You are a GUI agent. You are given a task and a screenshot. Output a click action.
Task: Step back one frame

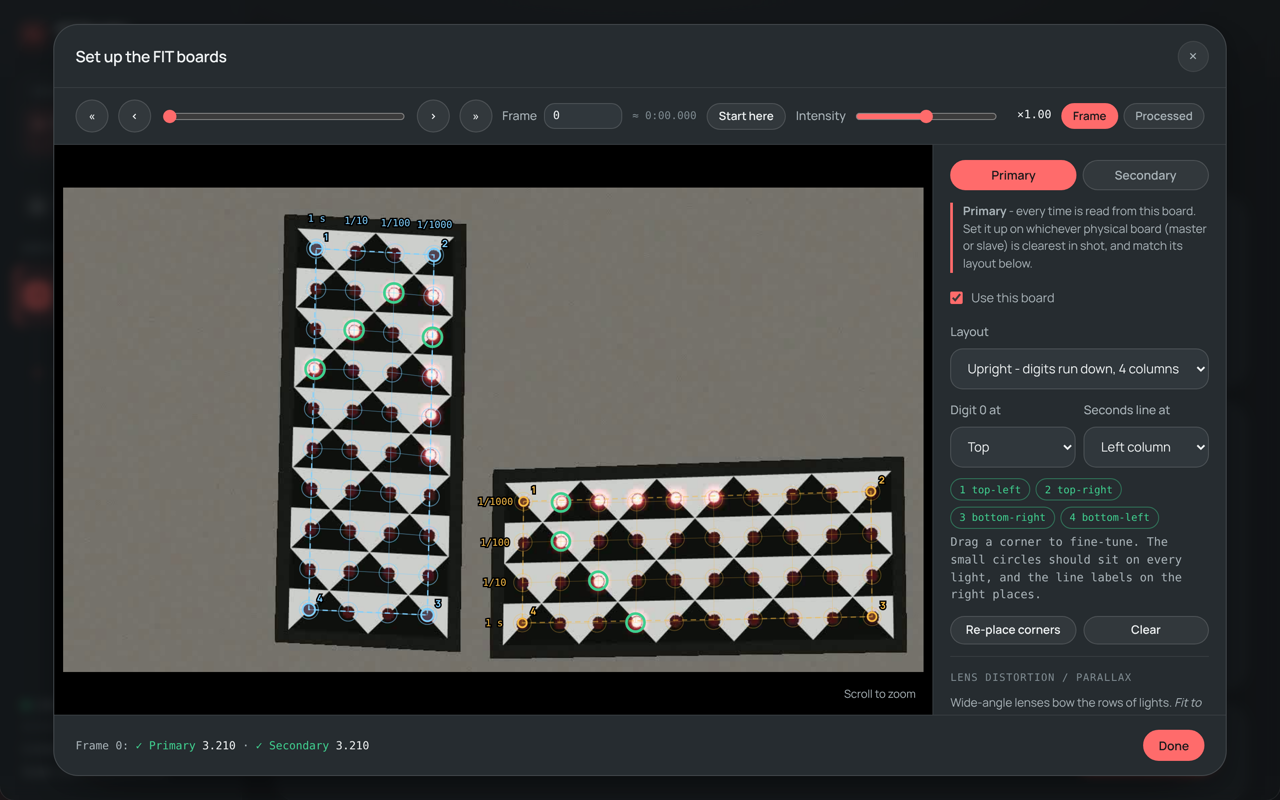134,116
